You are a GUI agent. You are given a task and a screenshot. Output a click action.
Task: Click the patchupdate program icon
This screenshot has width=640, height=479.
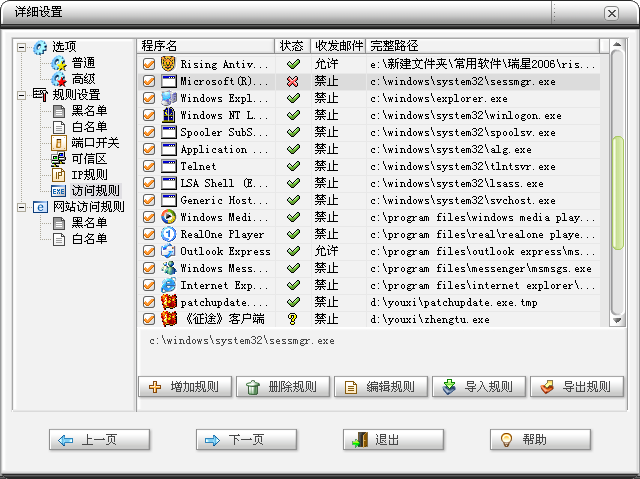pos(168,302)
